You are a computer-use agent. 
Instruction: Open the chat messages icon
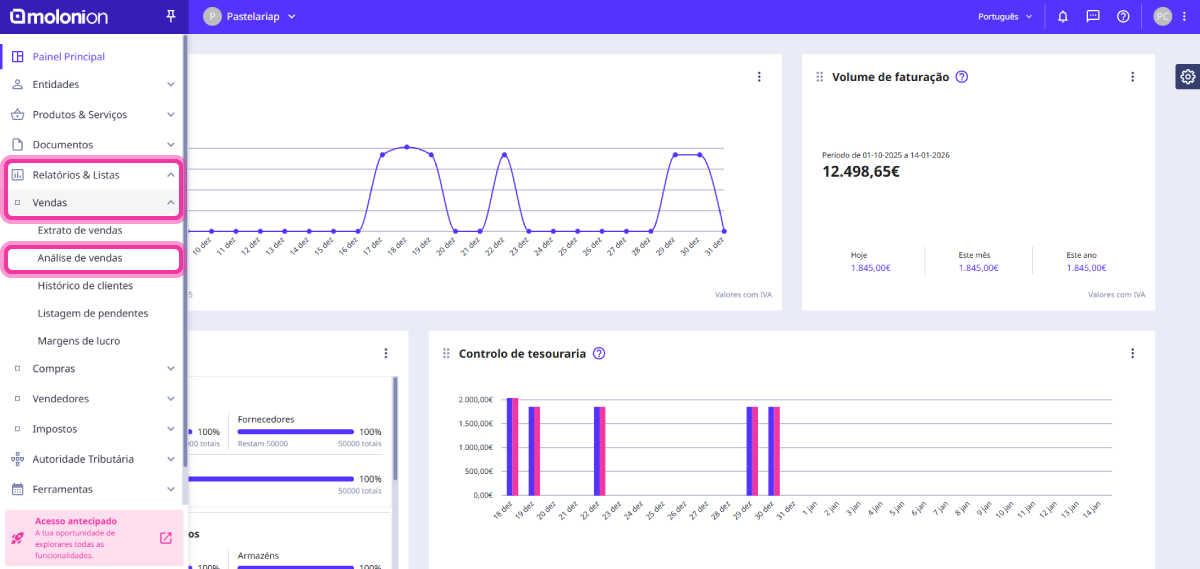(1093, 16)
